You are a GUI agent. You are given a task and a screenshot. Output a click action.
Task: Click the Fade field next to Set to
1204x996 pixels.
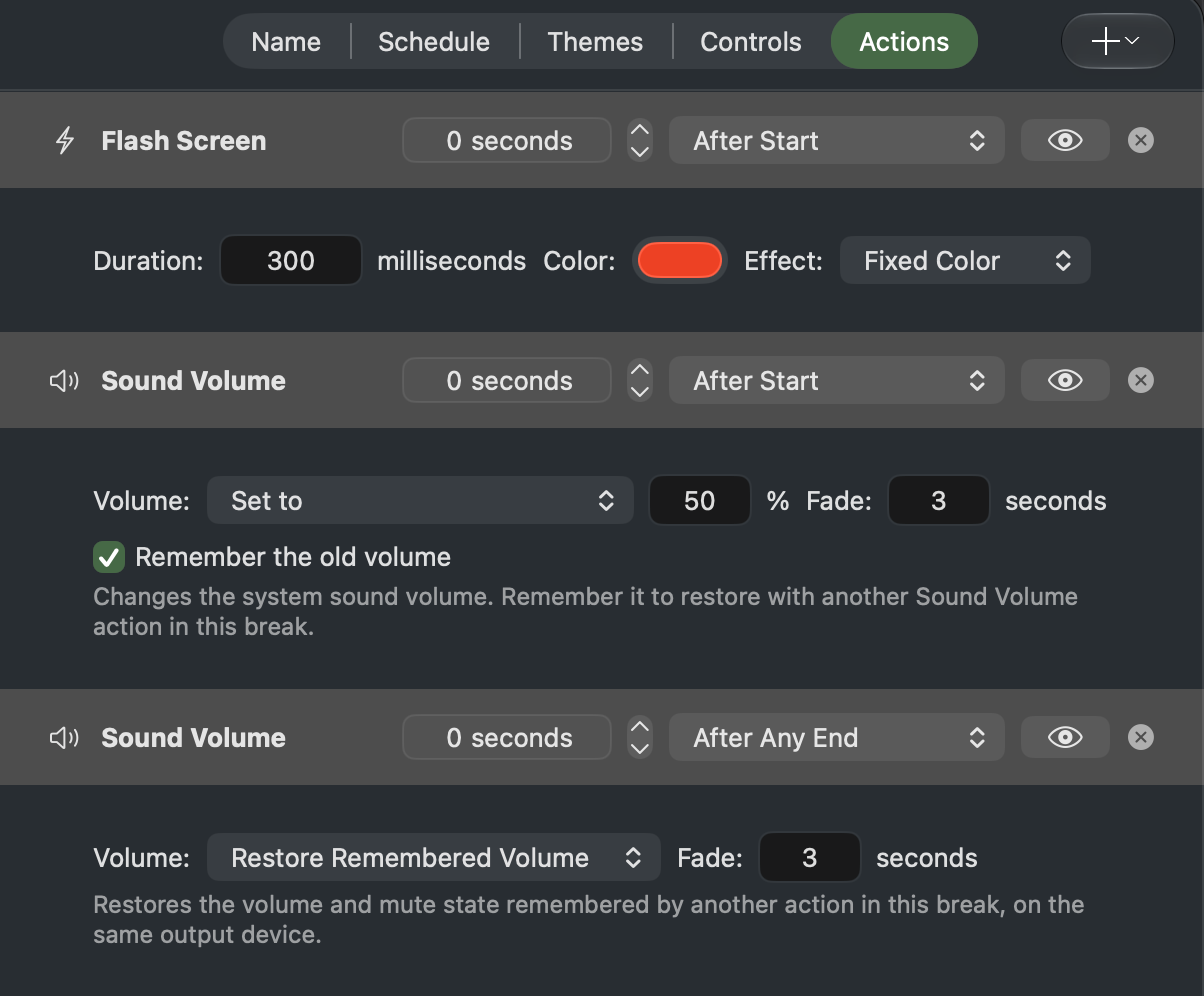tap(939, 501)
